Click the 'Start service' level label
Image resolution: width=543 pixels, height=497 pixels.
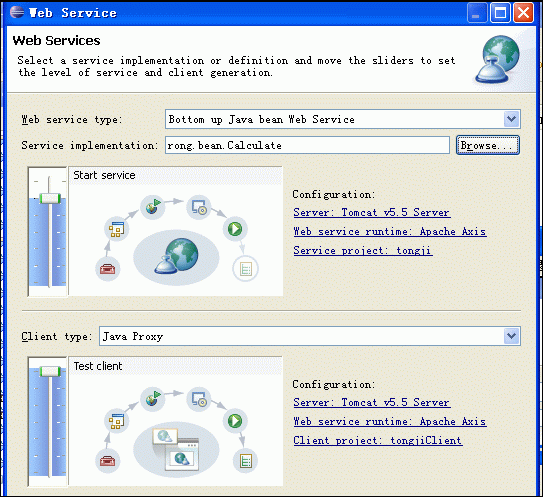point(104,175)
